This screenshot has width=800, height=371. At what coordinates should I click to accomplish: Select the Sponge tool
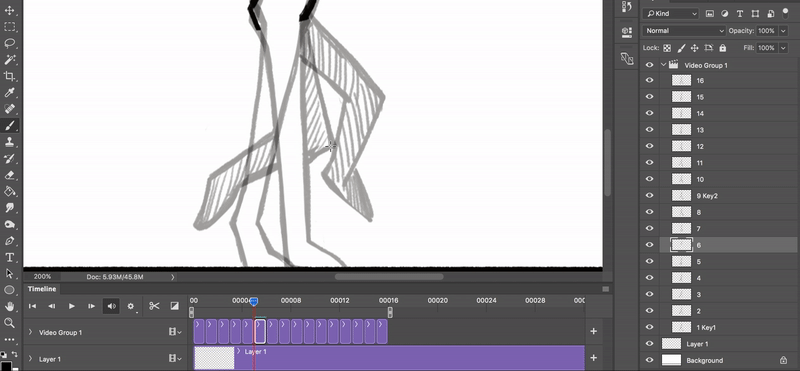coord(9,224)
